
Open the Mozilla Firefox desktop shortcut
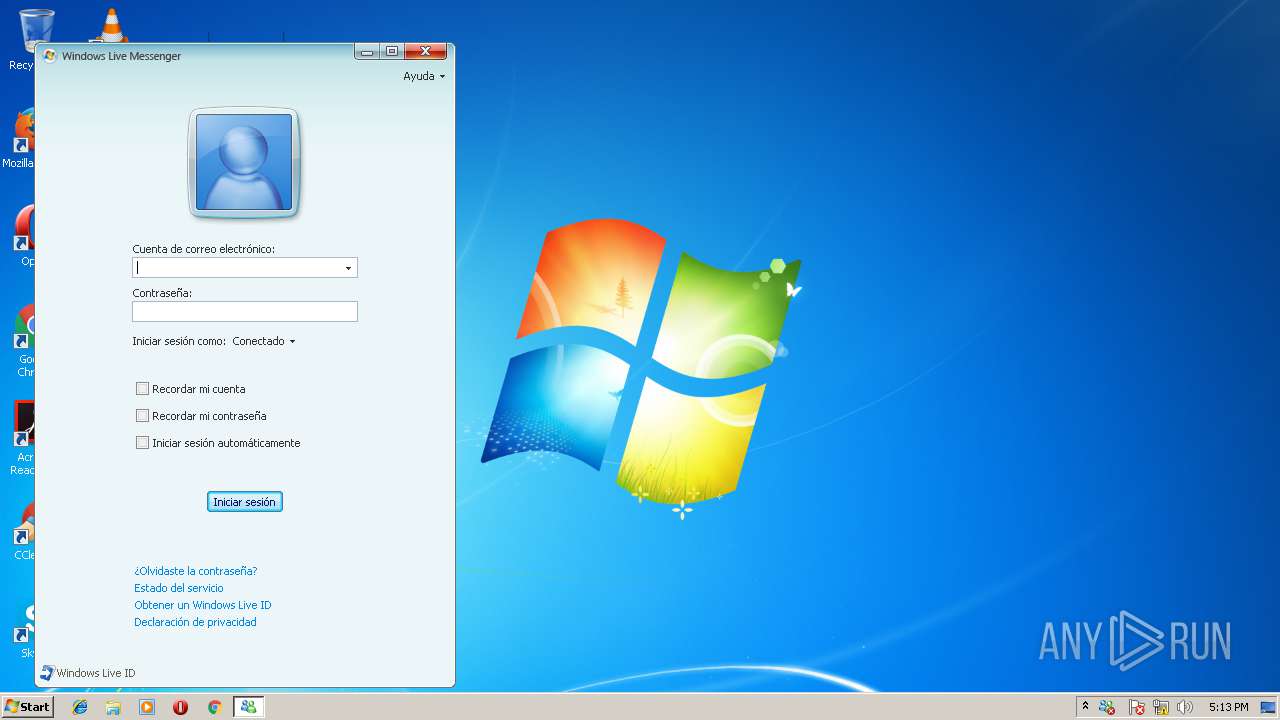tap(20, 138)
